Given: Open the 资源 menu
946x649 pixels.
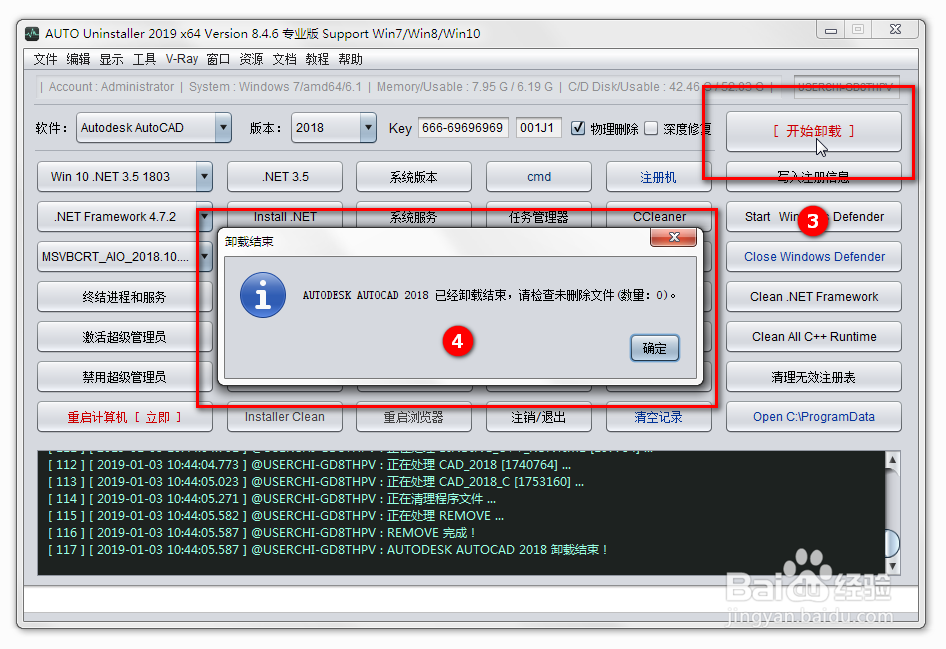Looking at the screenshot, I should tap(251, 59).
